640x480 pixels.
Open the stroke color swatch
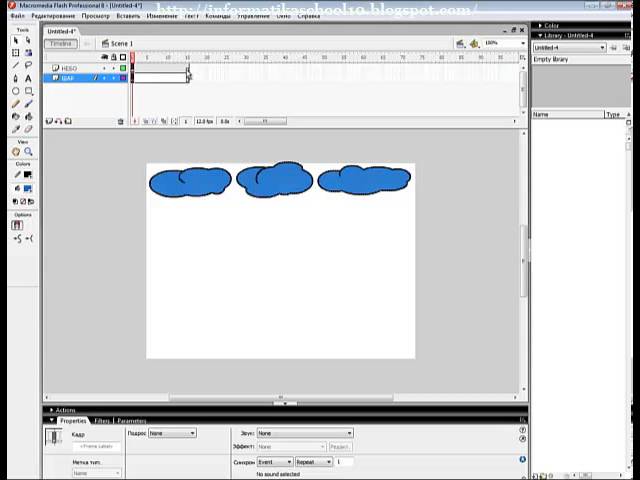[28, 175]
